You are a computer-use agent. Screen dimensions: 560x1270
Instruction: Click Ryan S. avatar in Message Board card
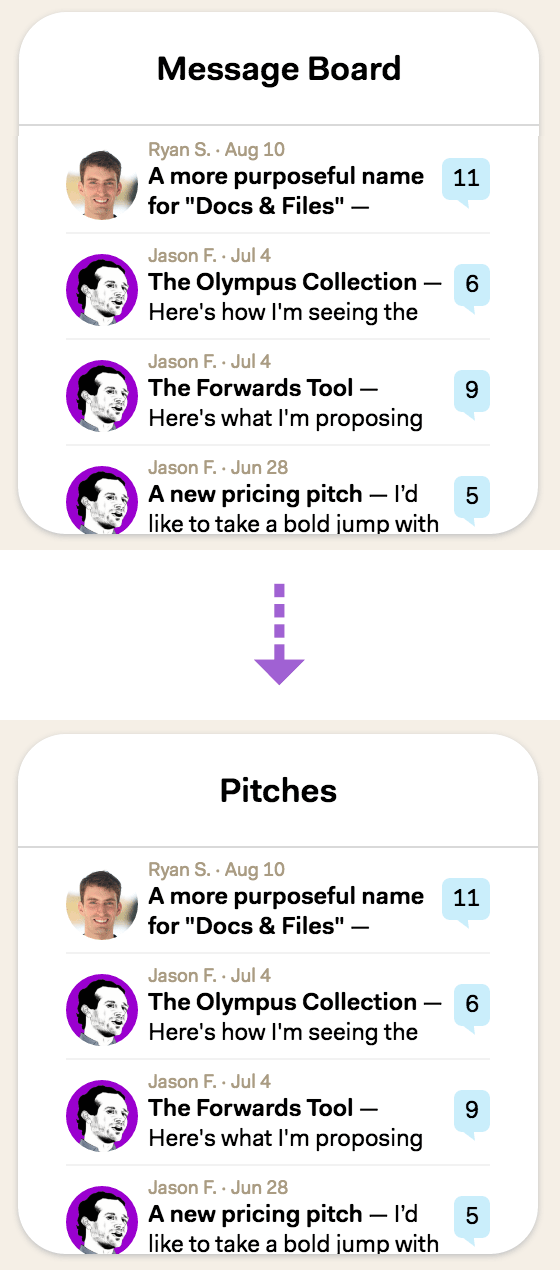pos(102,184)
